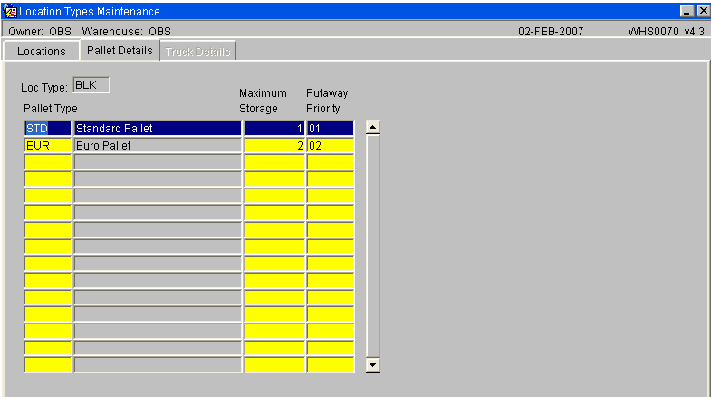Screen dimensions: 712x398
Task: Click the Maximum Storage column header
Action: (x=263, y=101)
